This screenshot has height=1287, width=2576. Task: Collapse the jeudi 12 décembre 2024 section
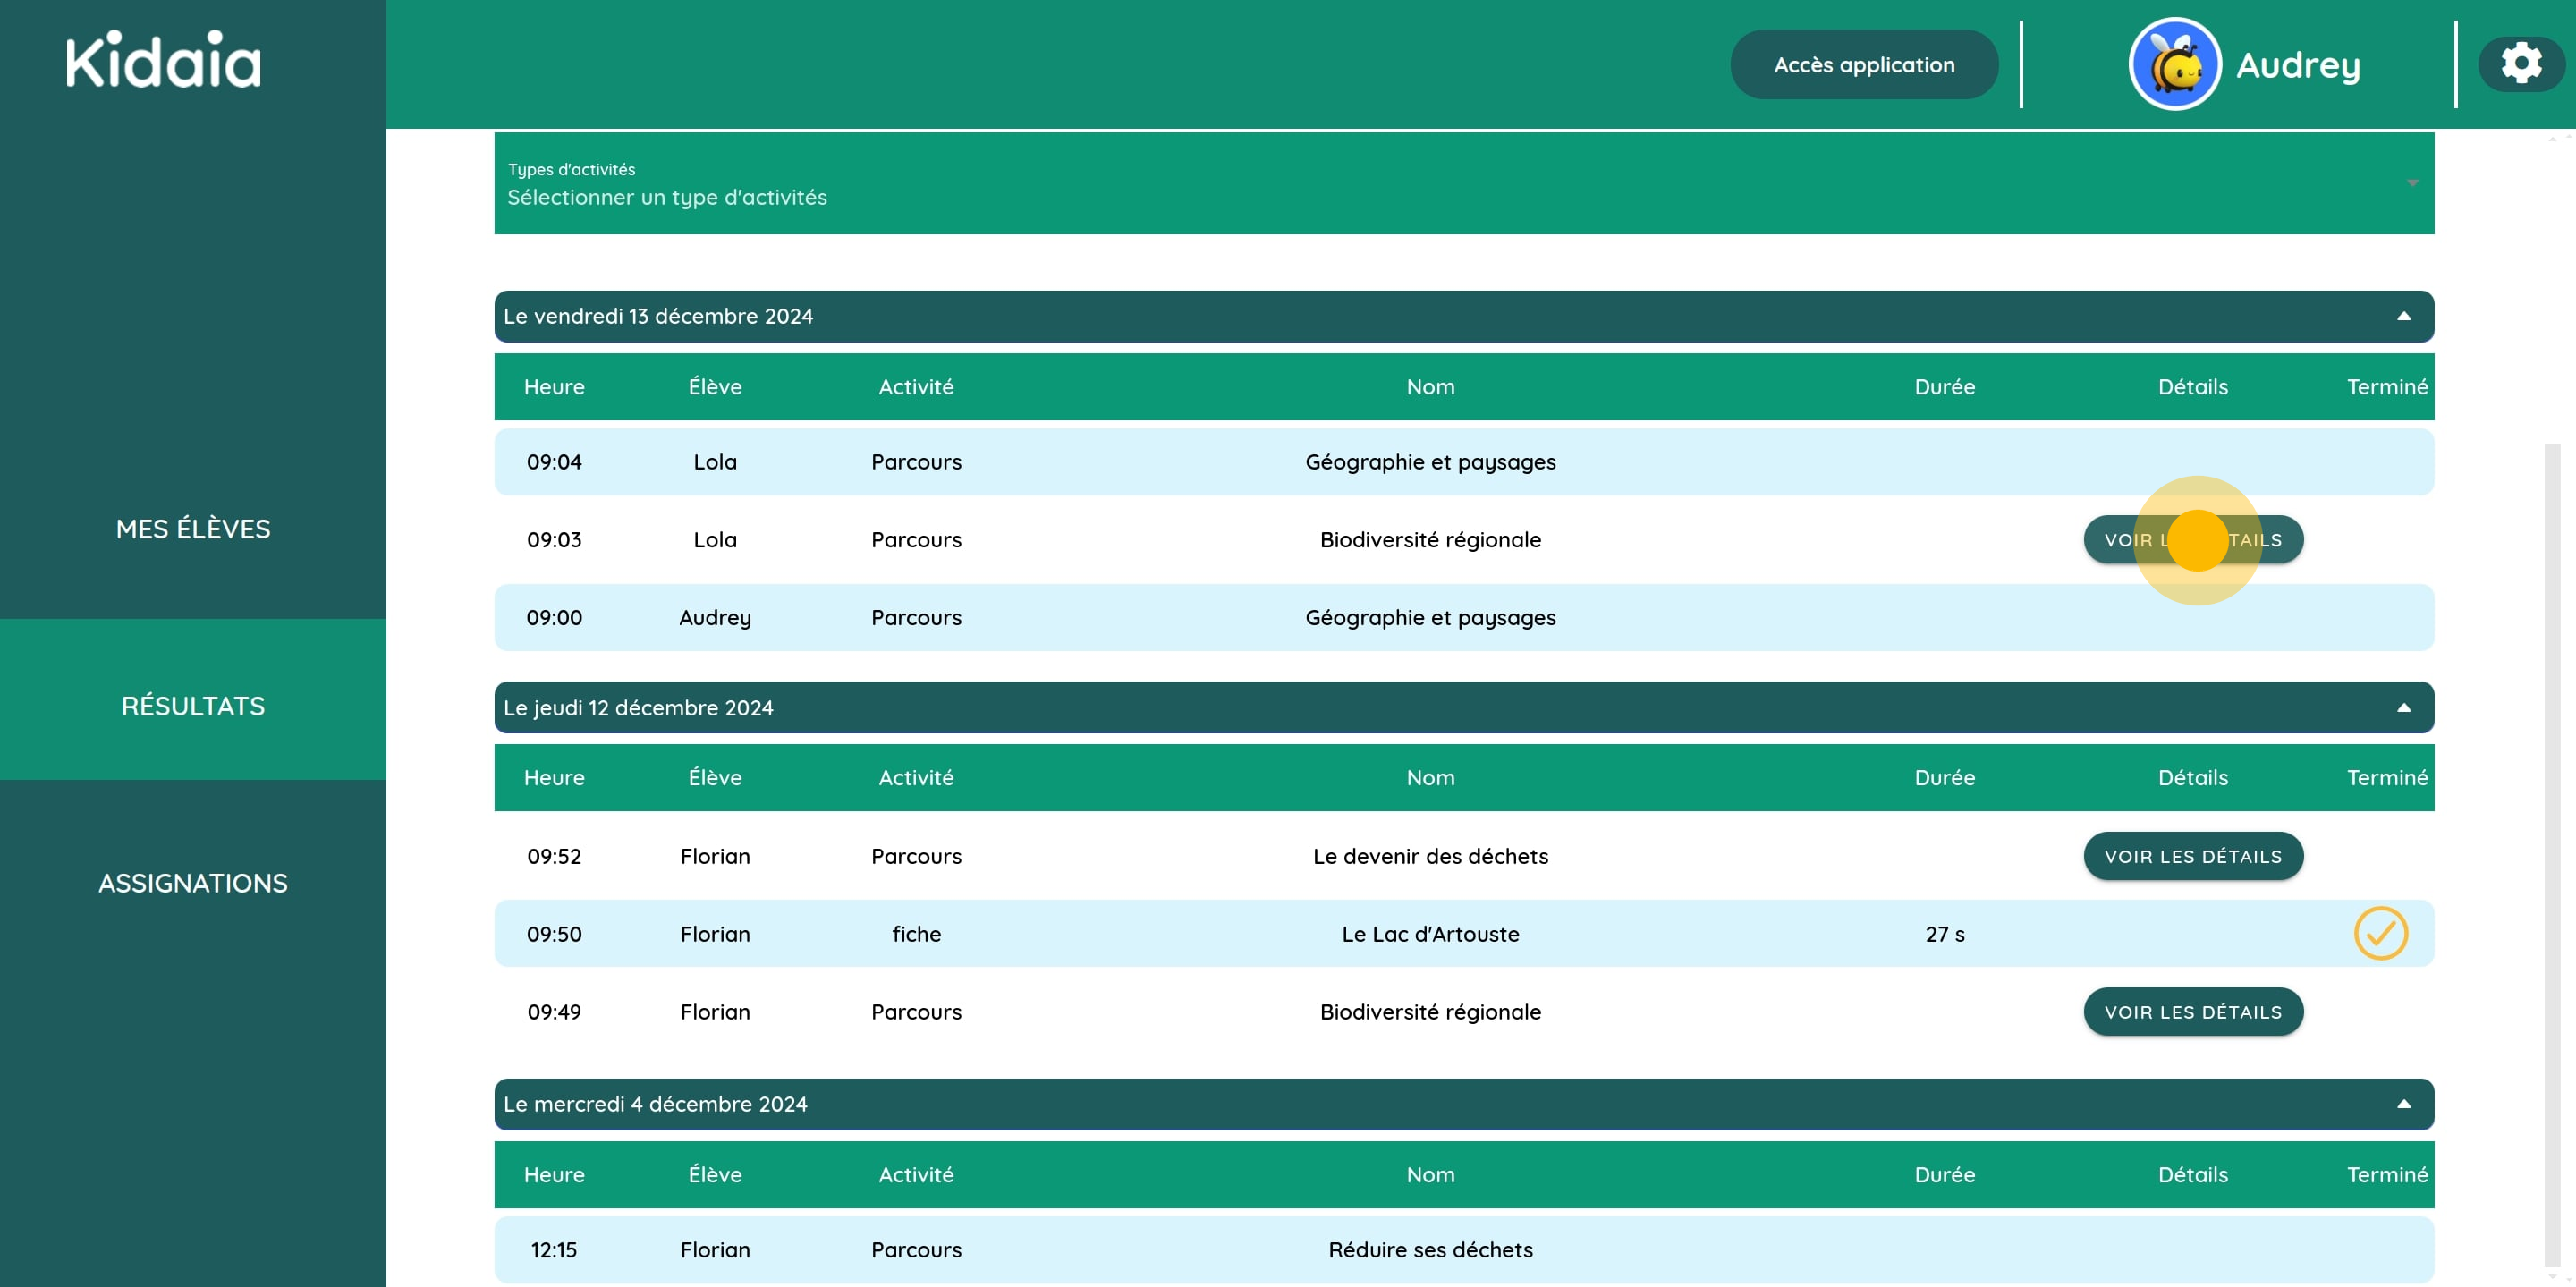click(2403, 707)
